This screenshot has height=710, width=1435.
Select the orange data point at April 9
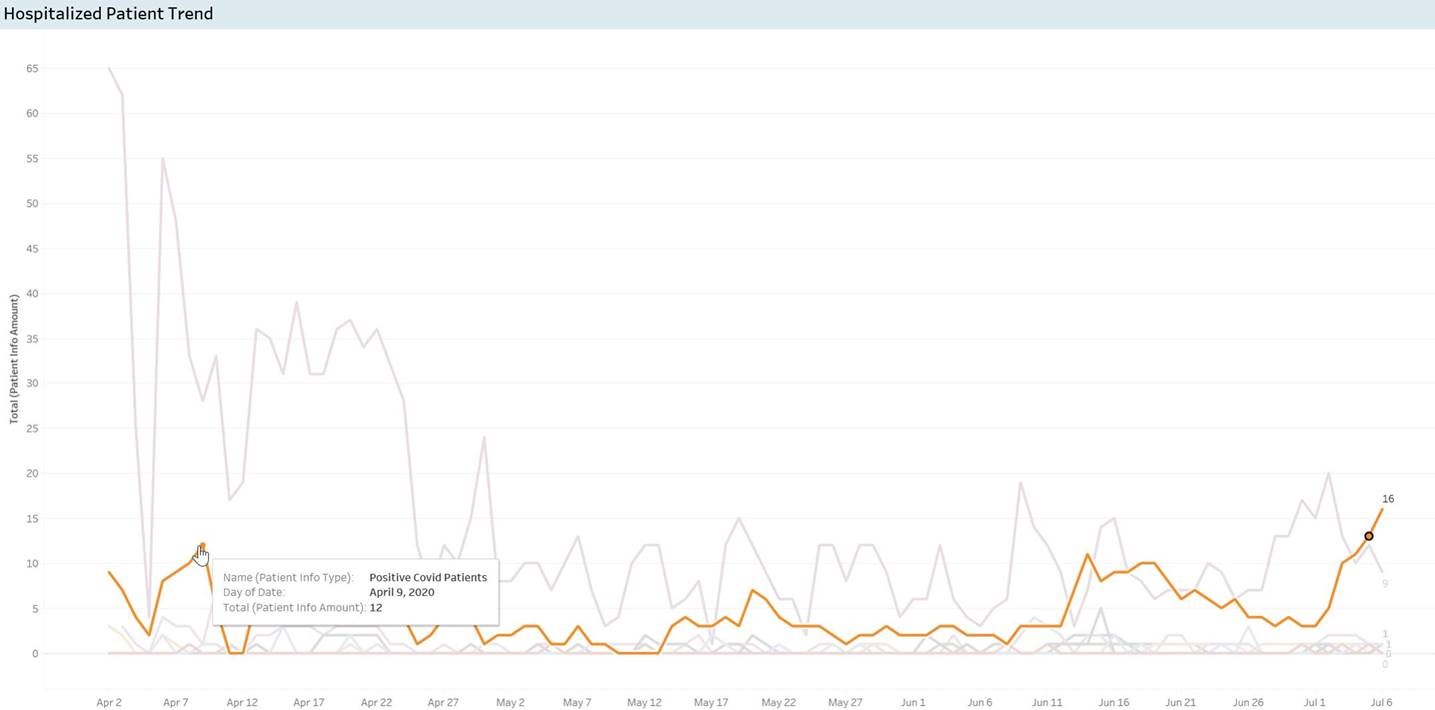[202, 546]
